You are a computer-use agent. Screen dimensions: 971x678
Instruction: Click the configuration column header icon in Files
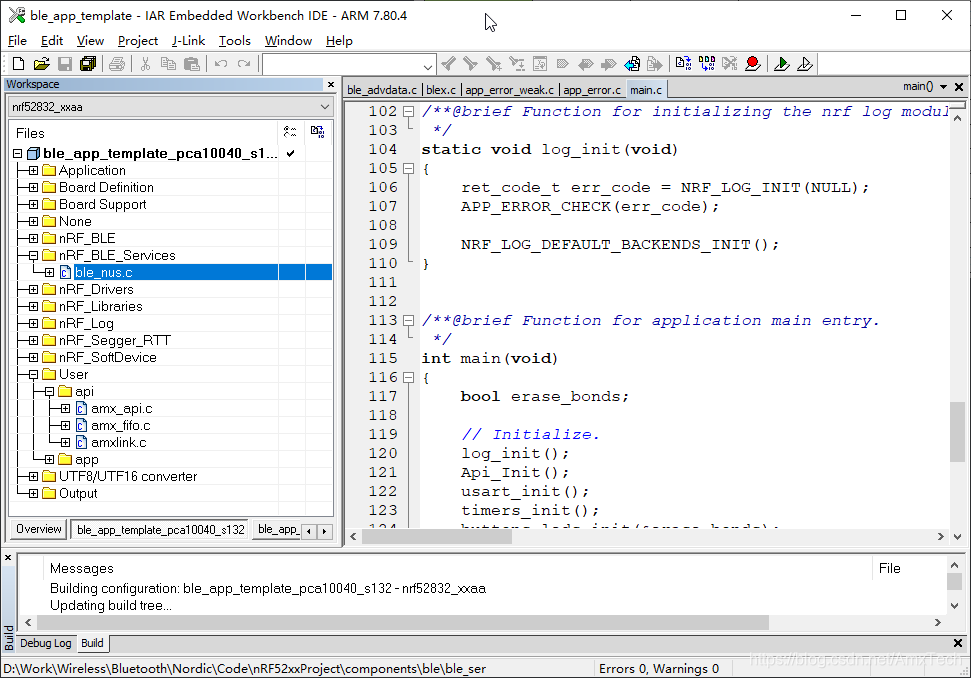290,132
